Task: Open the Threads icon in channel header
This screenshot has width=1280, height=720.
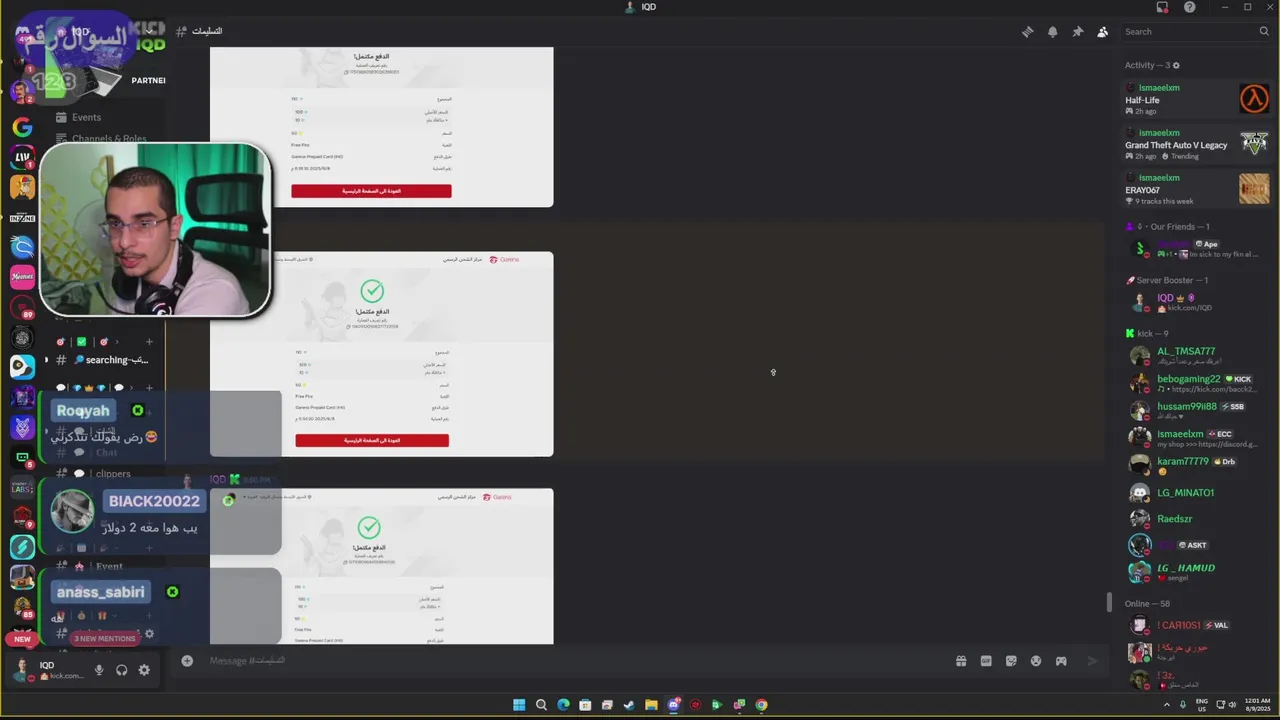Action: click(1027, 32)
